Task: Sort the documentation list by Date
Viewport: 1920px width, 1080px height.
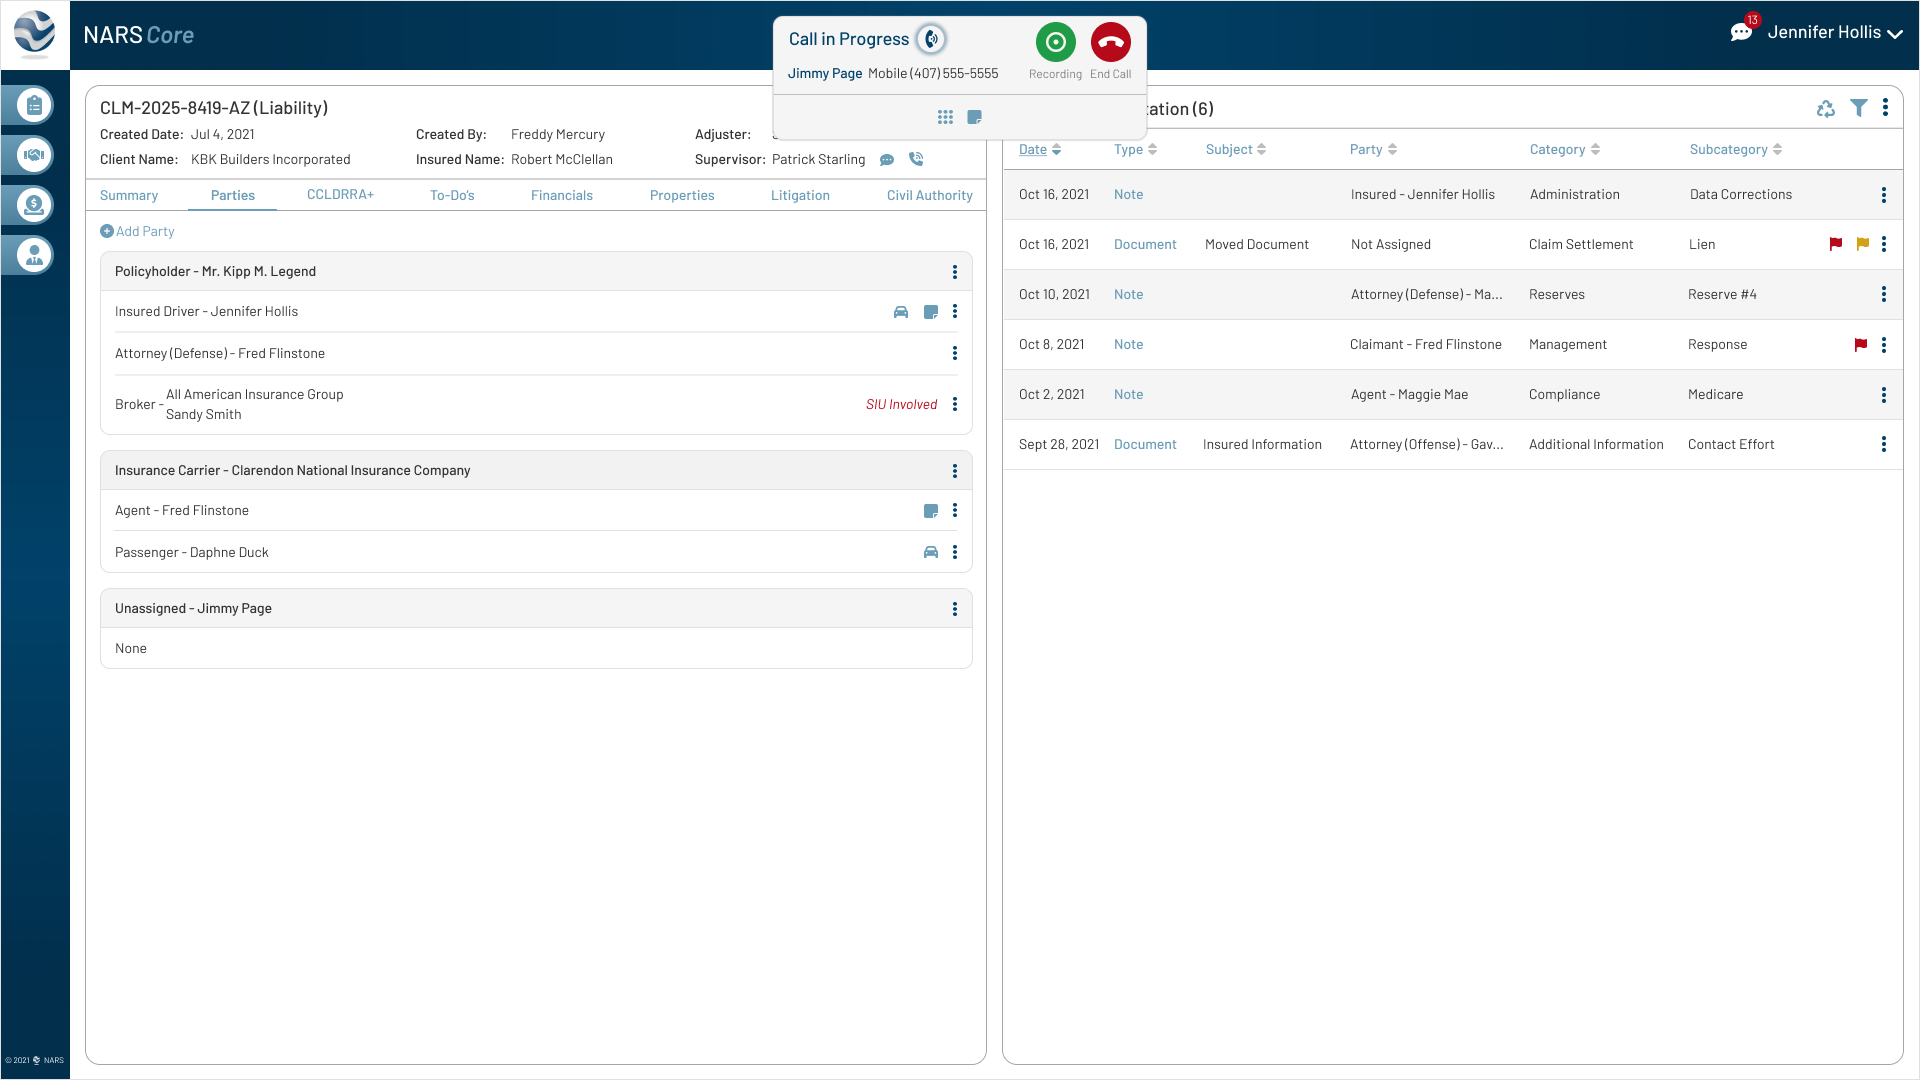Action: [1034, 149]
